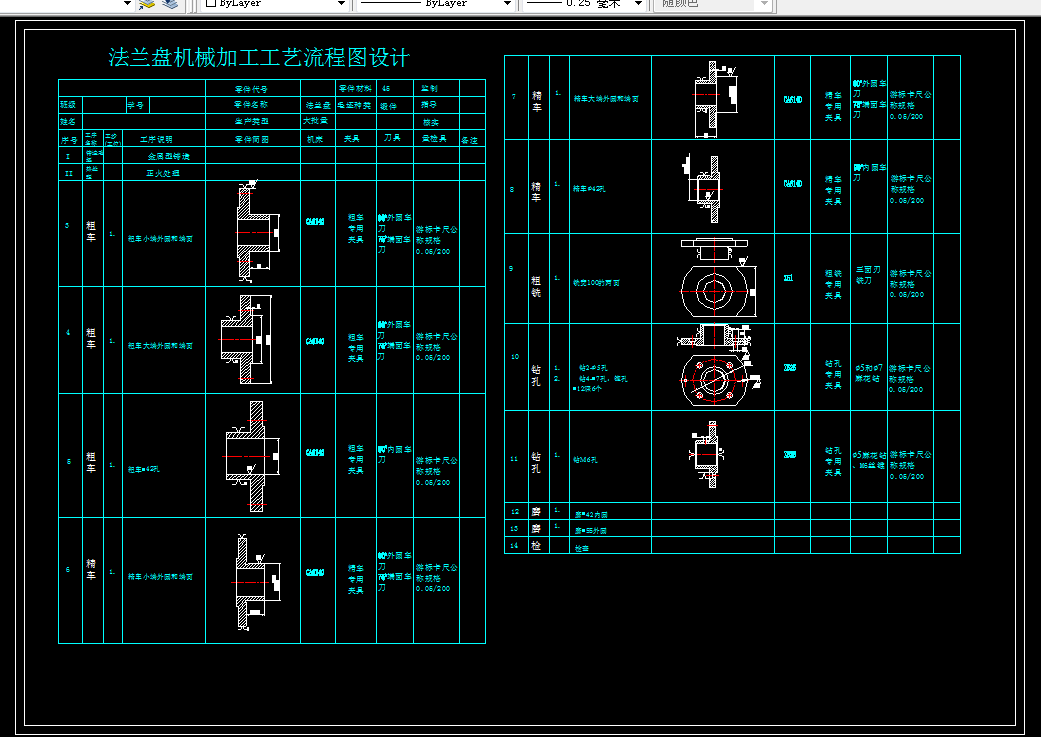The width and height of the screenshot is (1041, 737).
Task: Select the 序号 column header
Action: point(69,140)
